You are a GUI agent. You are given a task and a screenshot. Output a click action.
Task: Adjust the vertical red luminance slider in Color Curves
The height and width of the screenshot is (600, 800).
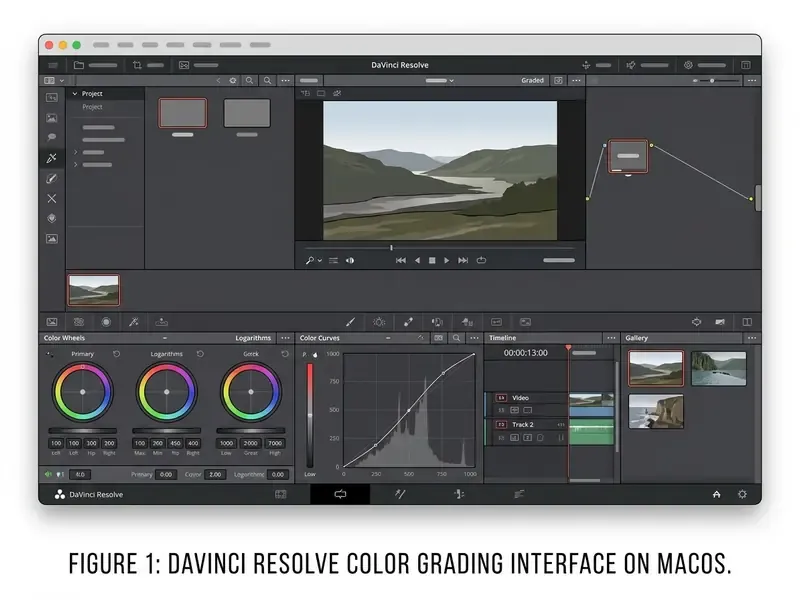310,415
